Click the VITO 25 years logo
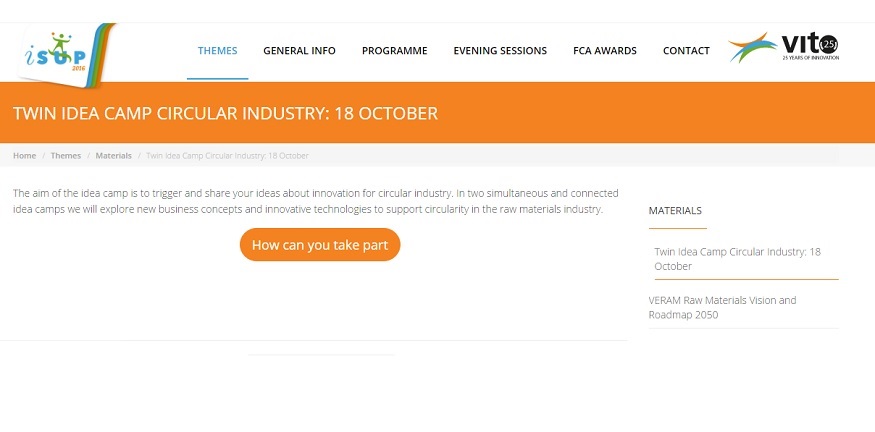Image resolution: width=875 pixels, height=432 pixels. point(783,47)
